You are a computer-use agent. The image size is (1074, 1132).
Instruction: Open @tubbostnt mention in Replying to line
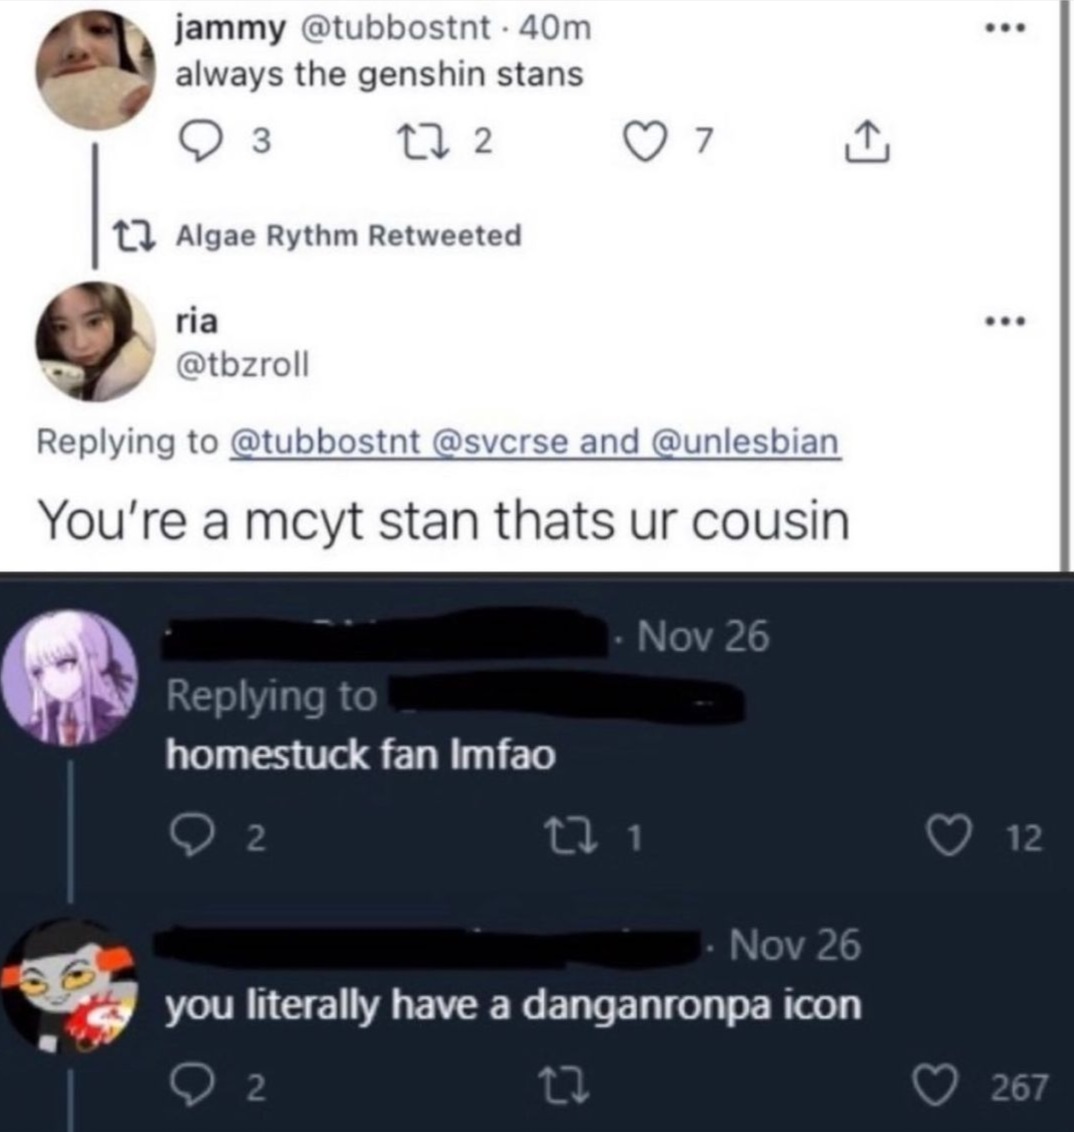tap(324, 442)
